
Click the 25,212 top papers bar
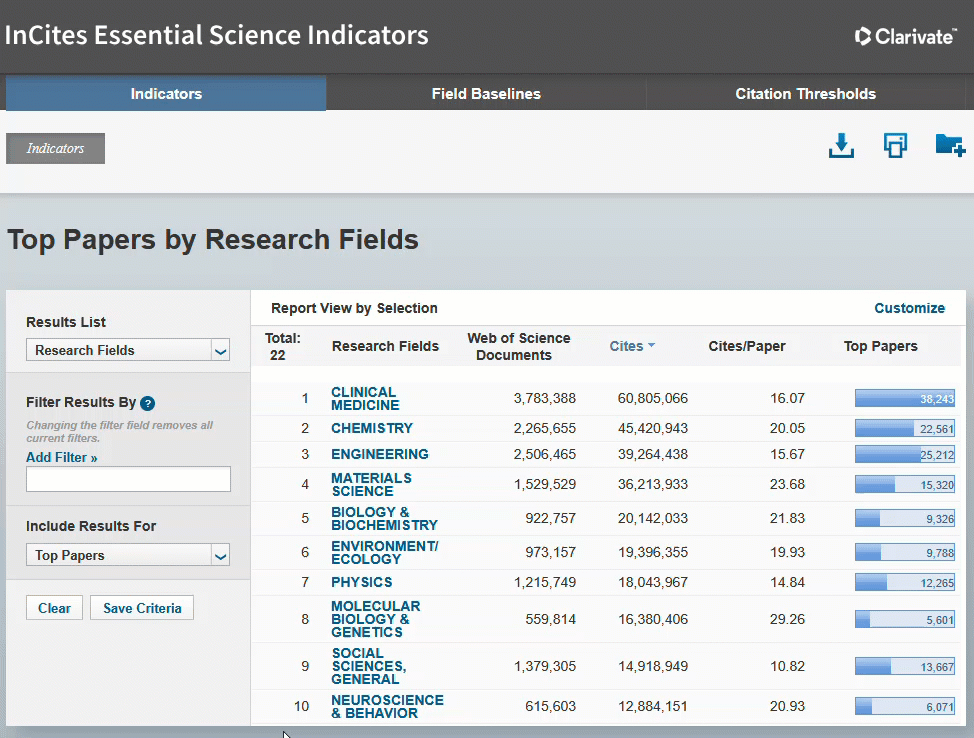(904, 454)
